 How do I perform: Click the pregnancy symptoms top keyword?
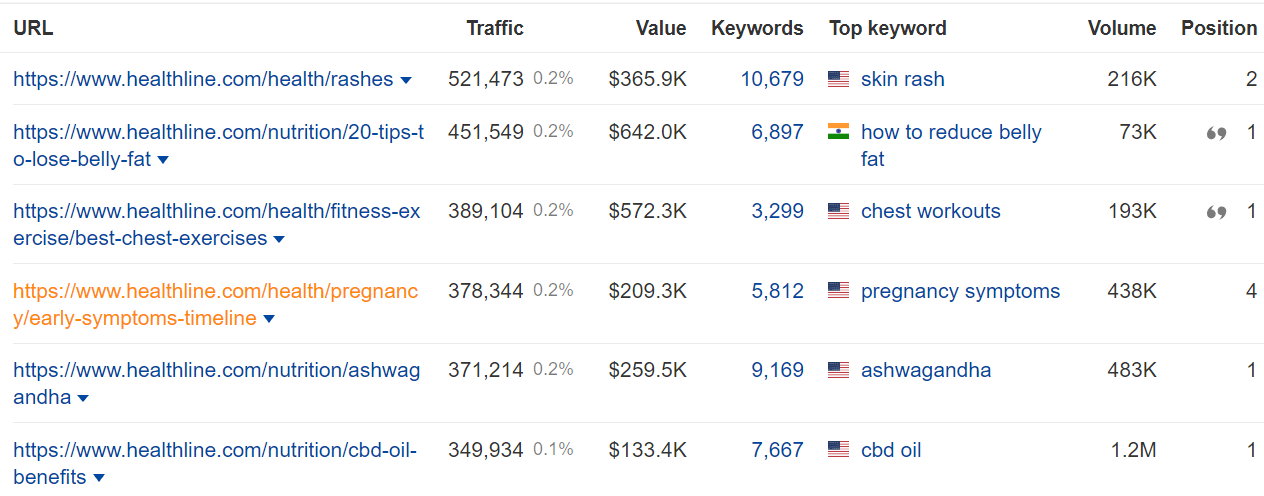[960, 291]
